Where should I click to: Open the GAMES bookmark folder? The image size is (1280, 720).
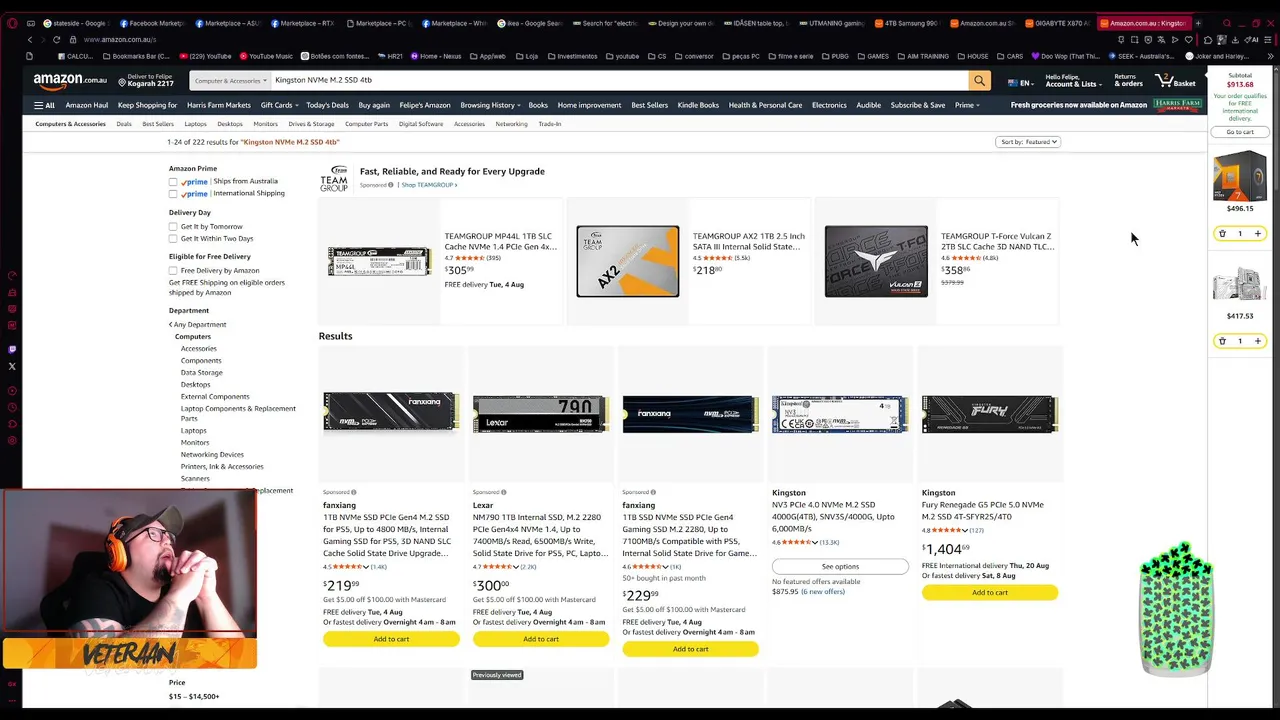point(873,56)
